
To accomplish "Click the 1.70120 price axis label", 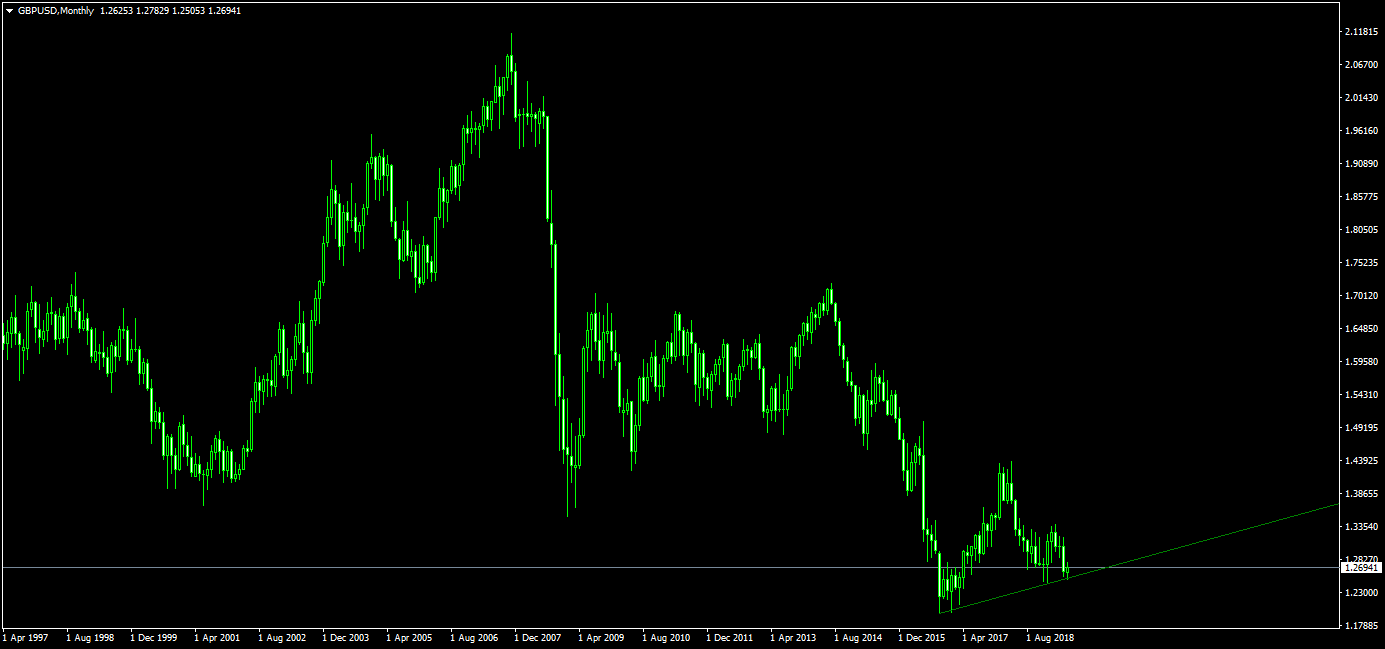I will coord(1361,296).
